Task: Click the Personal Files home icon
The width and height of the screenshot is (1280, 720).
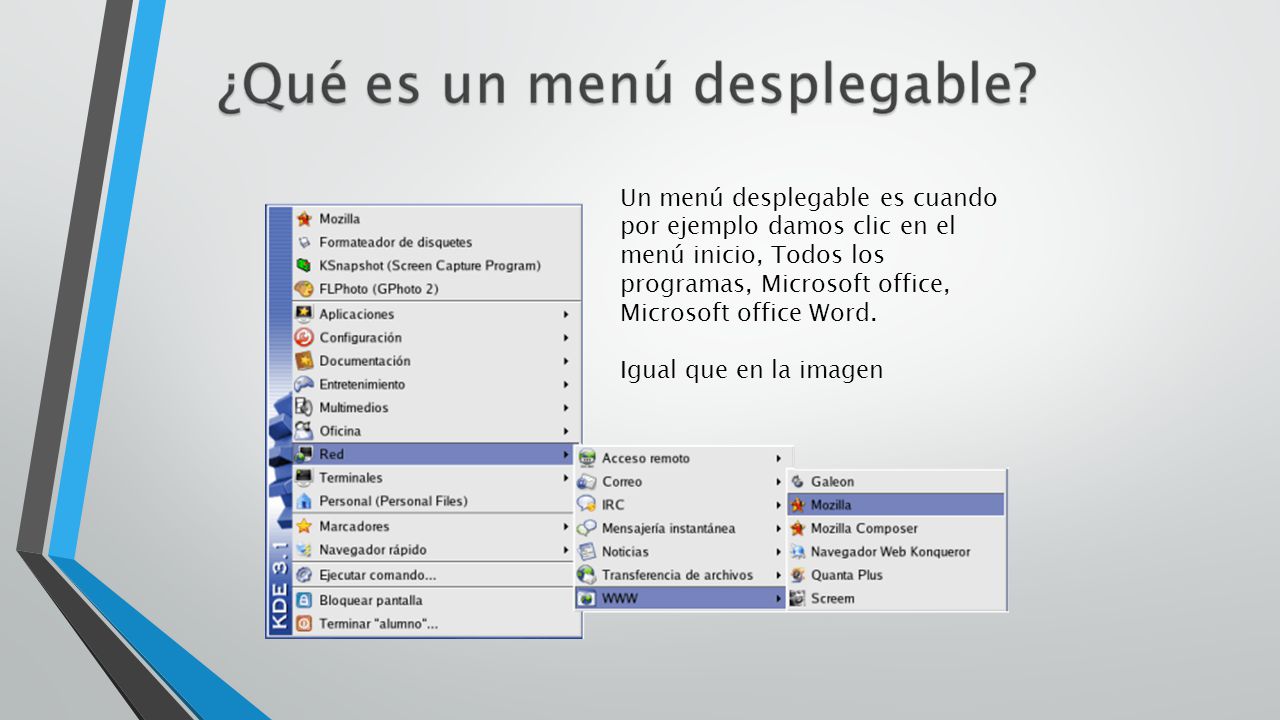Action: [x=304, y=501]
